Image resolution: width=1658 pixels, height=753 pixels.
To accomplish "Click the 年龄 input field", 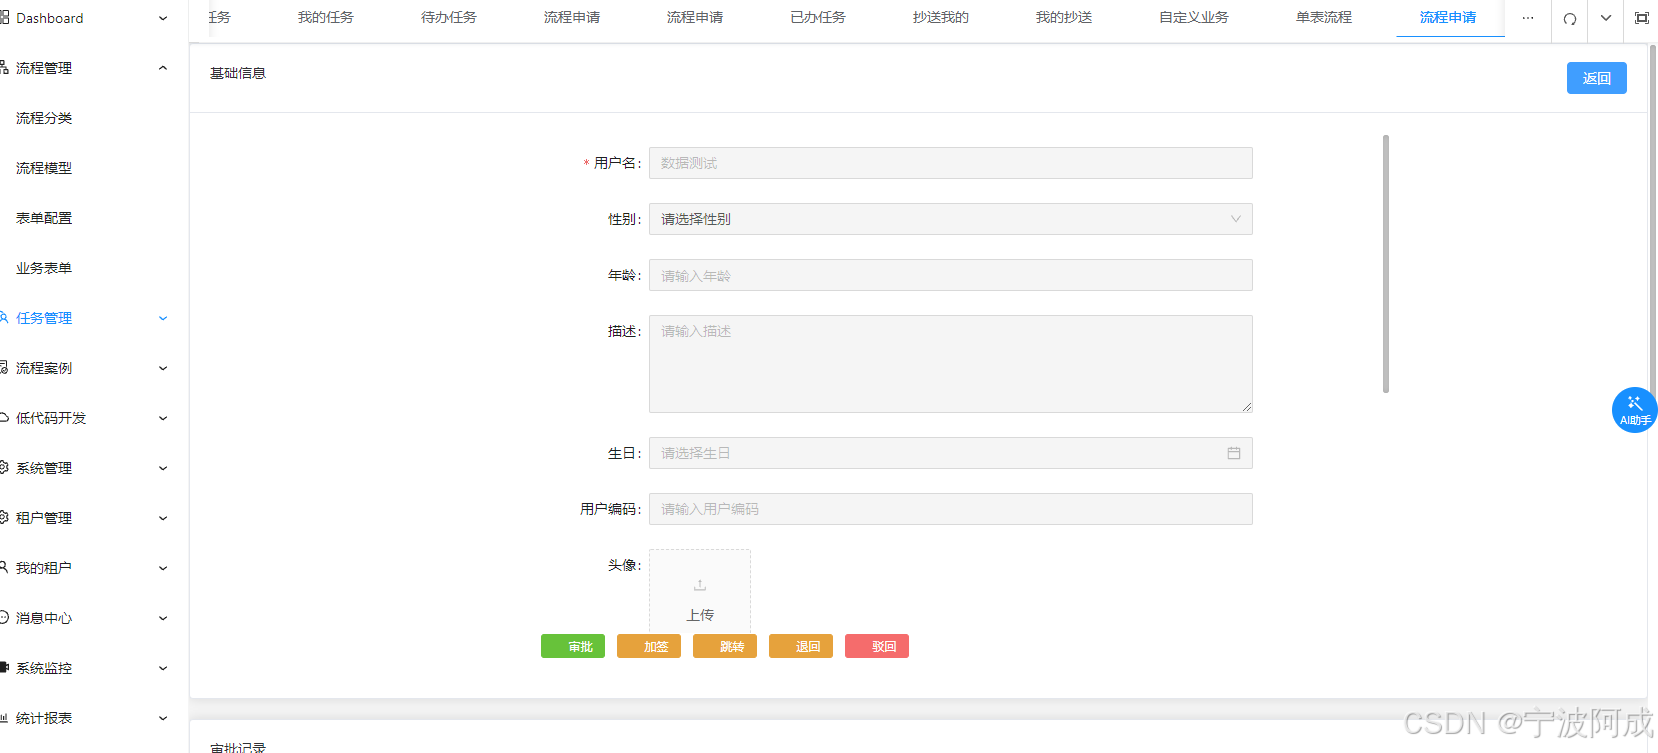I will tap(951, 275).
